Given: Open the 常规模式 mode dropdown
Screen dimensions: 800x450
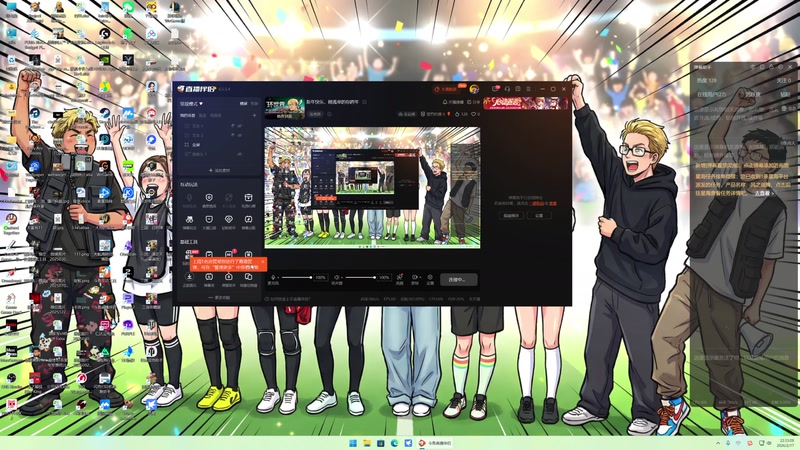Looking at the screenshot, I should (191, 104).
